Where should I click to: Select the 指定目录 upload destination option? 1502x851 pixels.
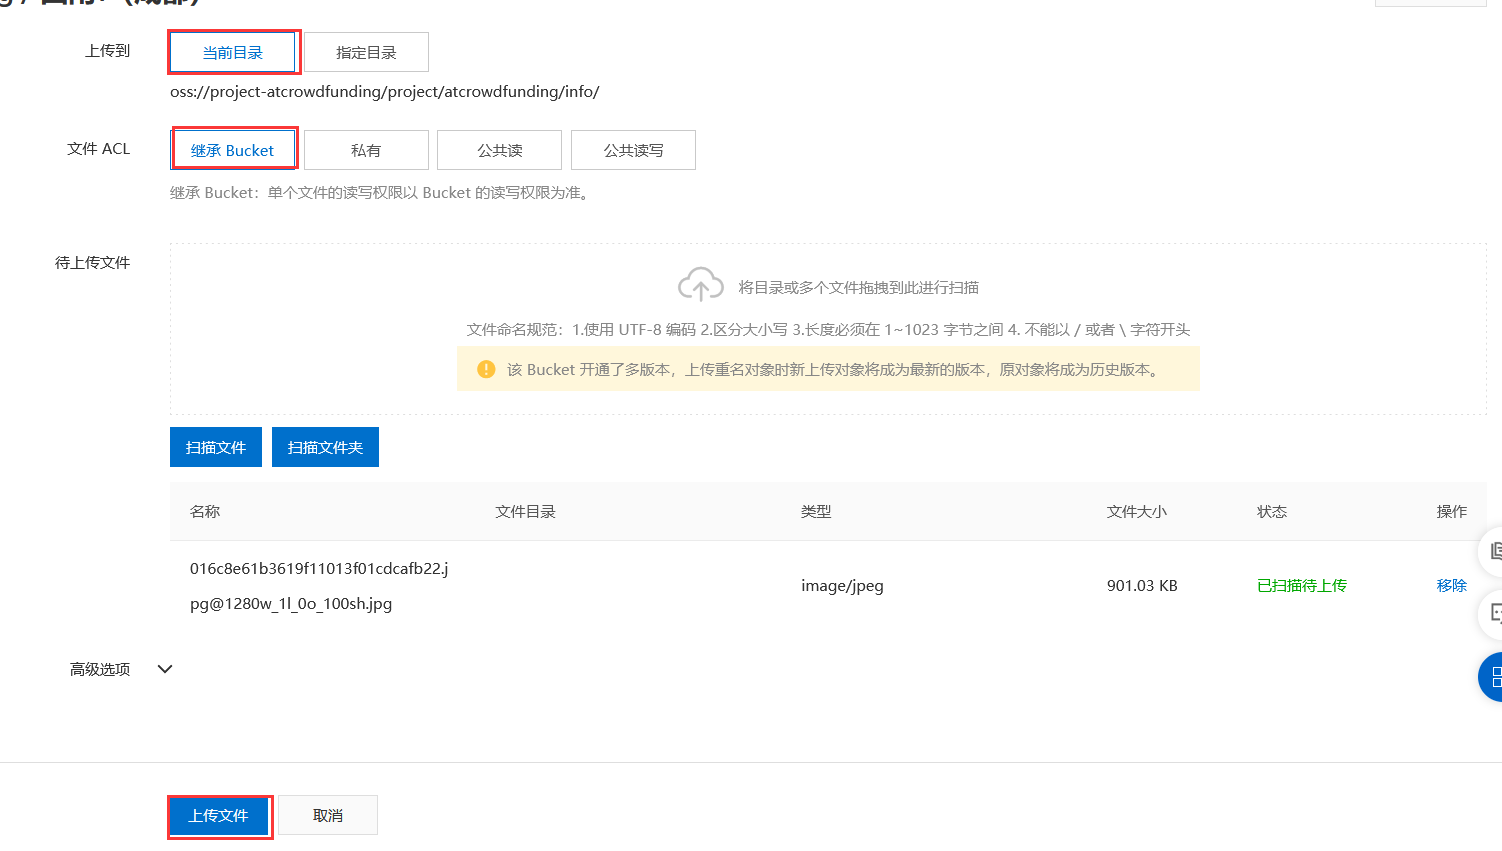tap(366, 51)
